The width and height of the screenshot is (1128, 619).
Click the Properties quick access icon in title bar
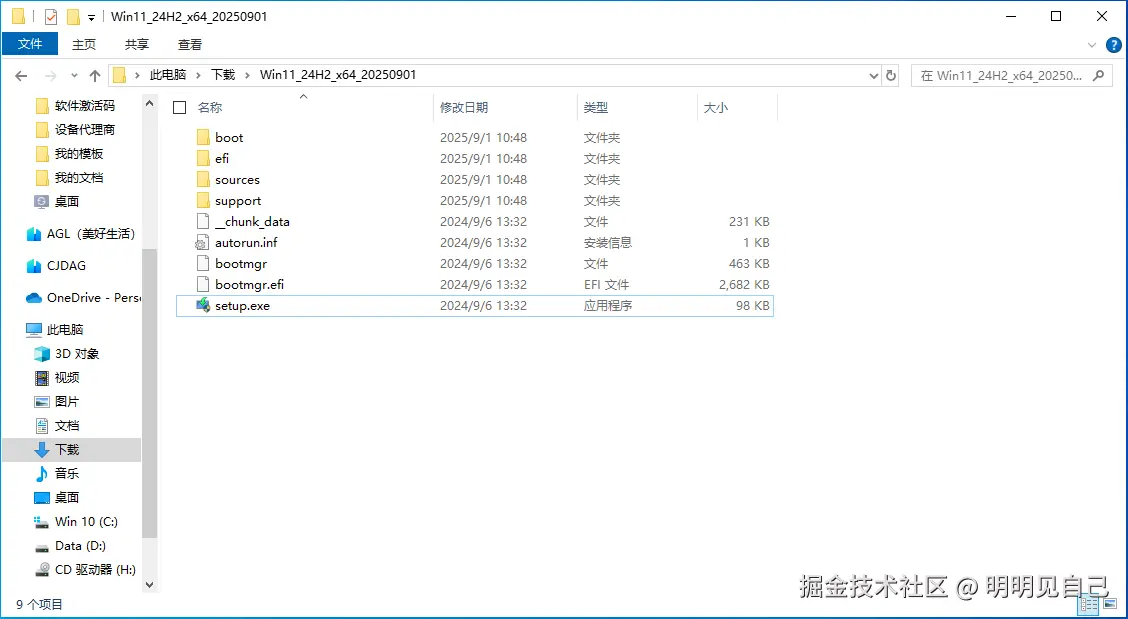point(50,17)
